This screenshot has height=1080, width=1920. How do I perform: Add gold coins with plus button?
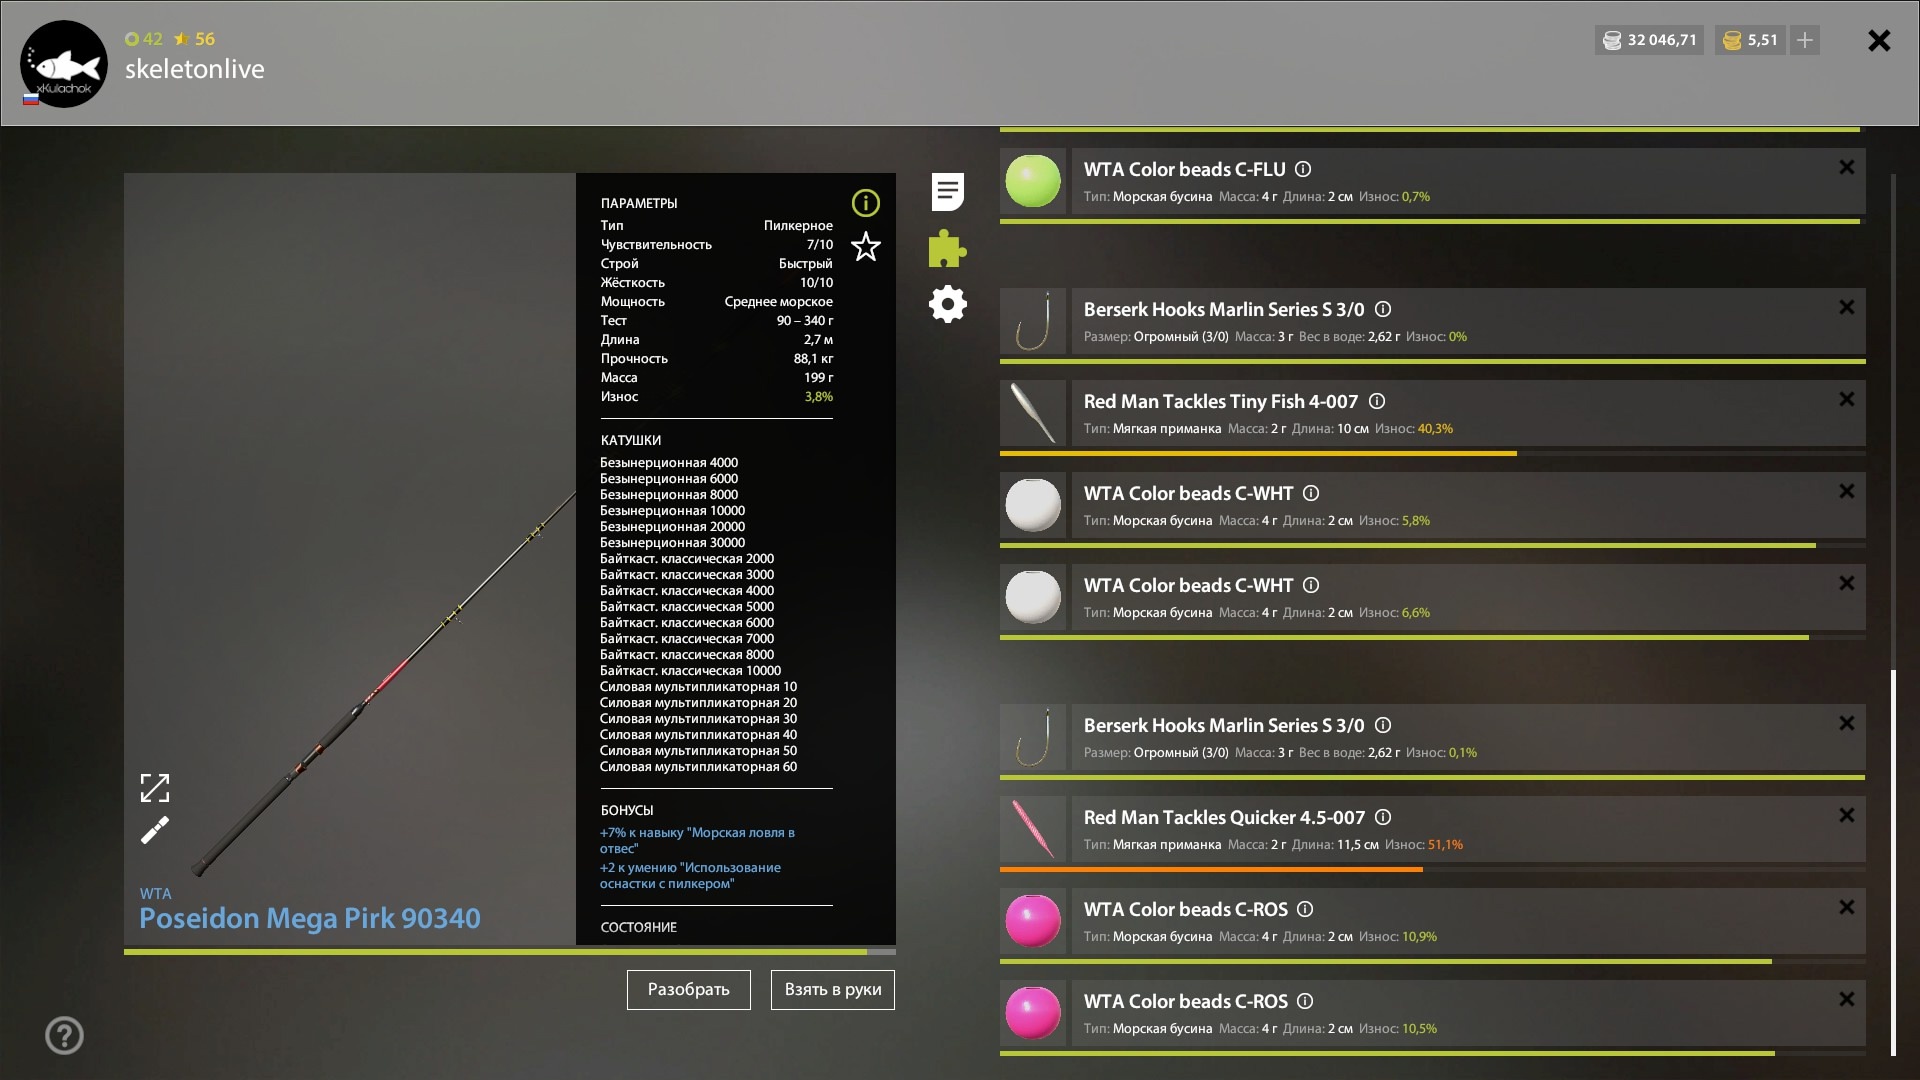(x=1804, y=40)
